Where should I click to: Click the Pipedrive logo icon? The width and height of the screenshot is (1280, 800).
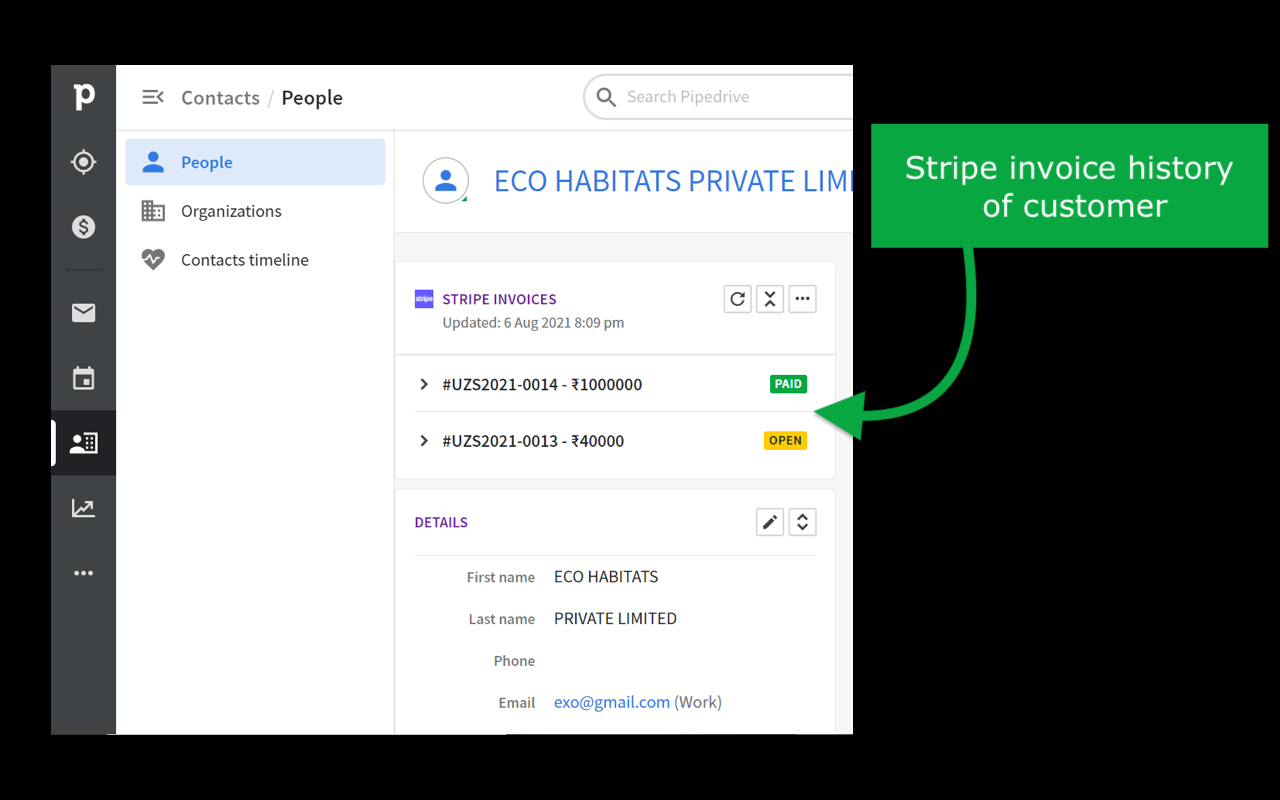point(84,97)
